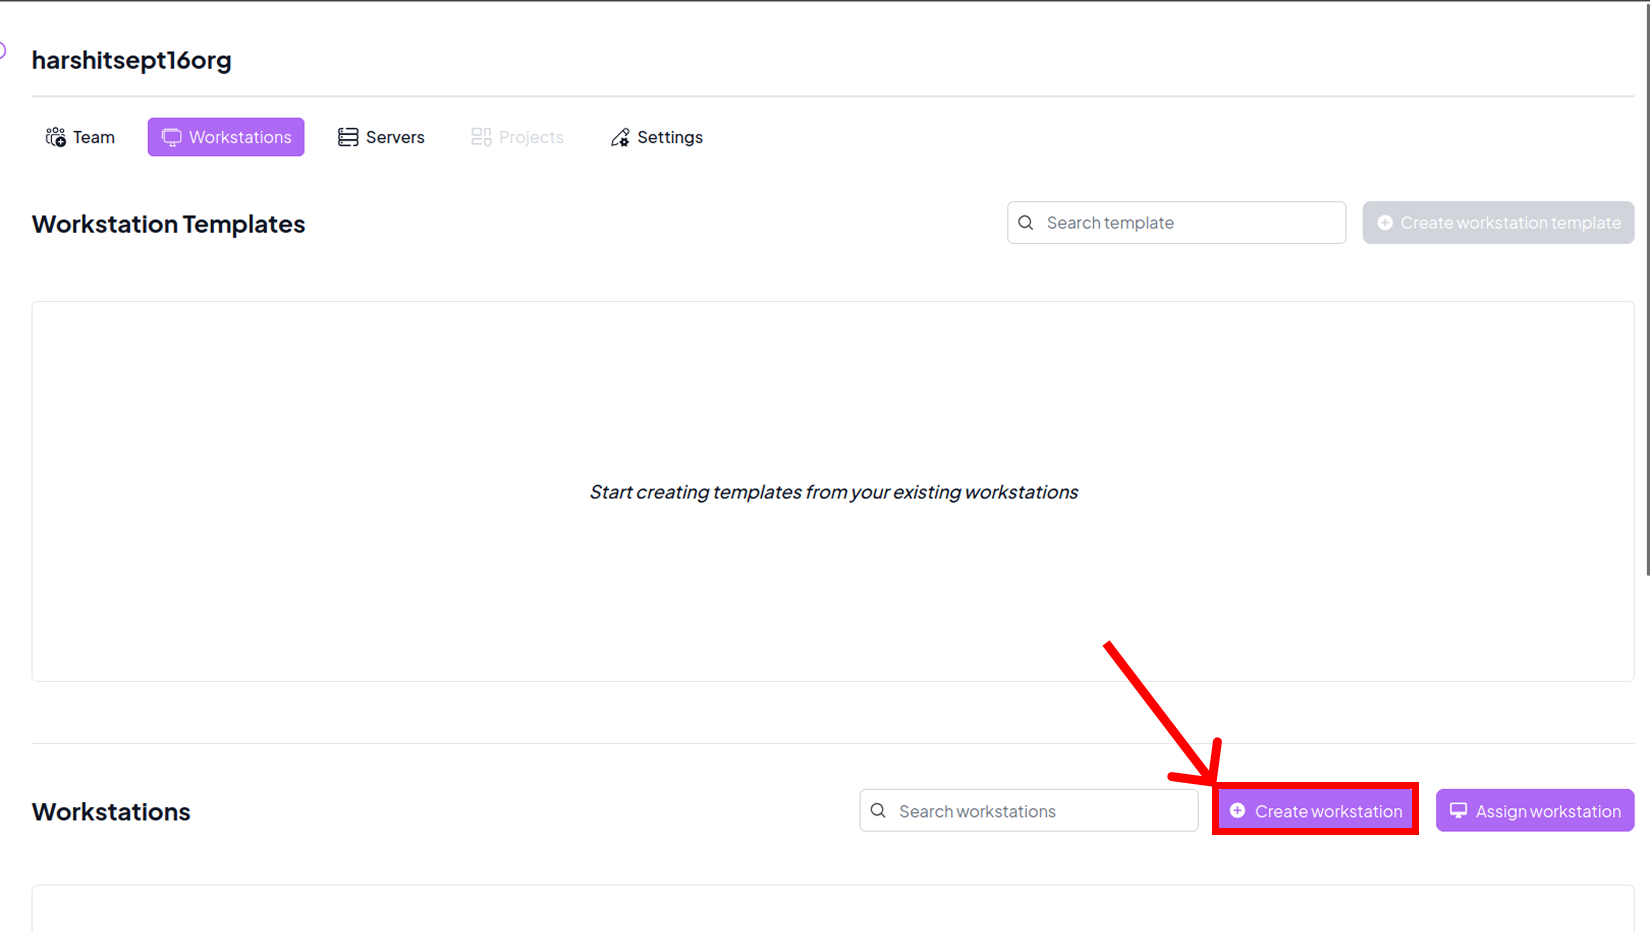Screen dimensions: 1650x932
Task: Click the monitor icon on Assign workstation
Action: 1458,811
